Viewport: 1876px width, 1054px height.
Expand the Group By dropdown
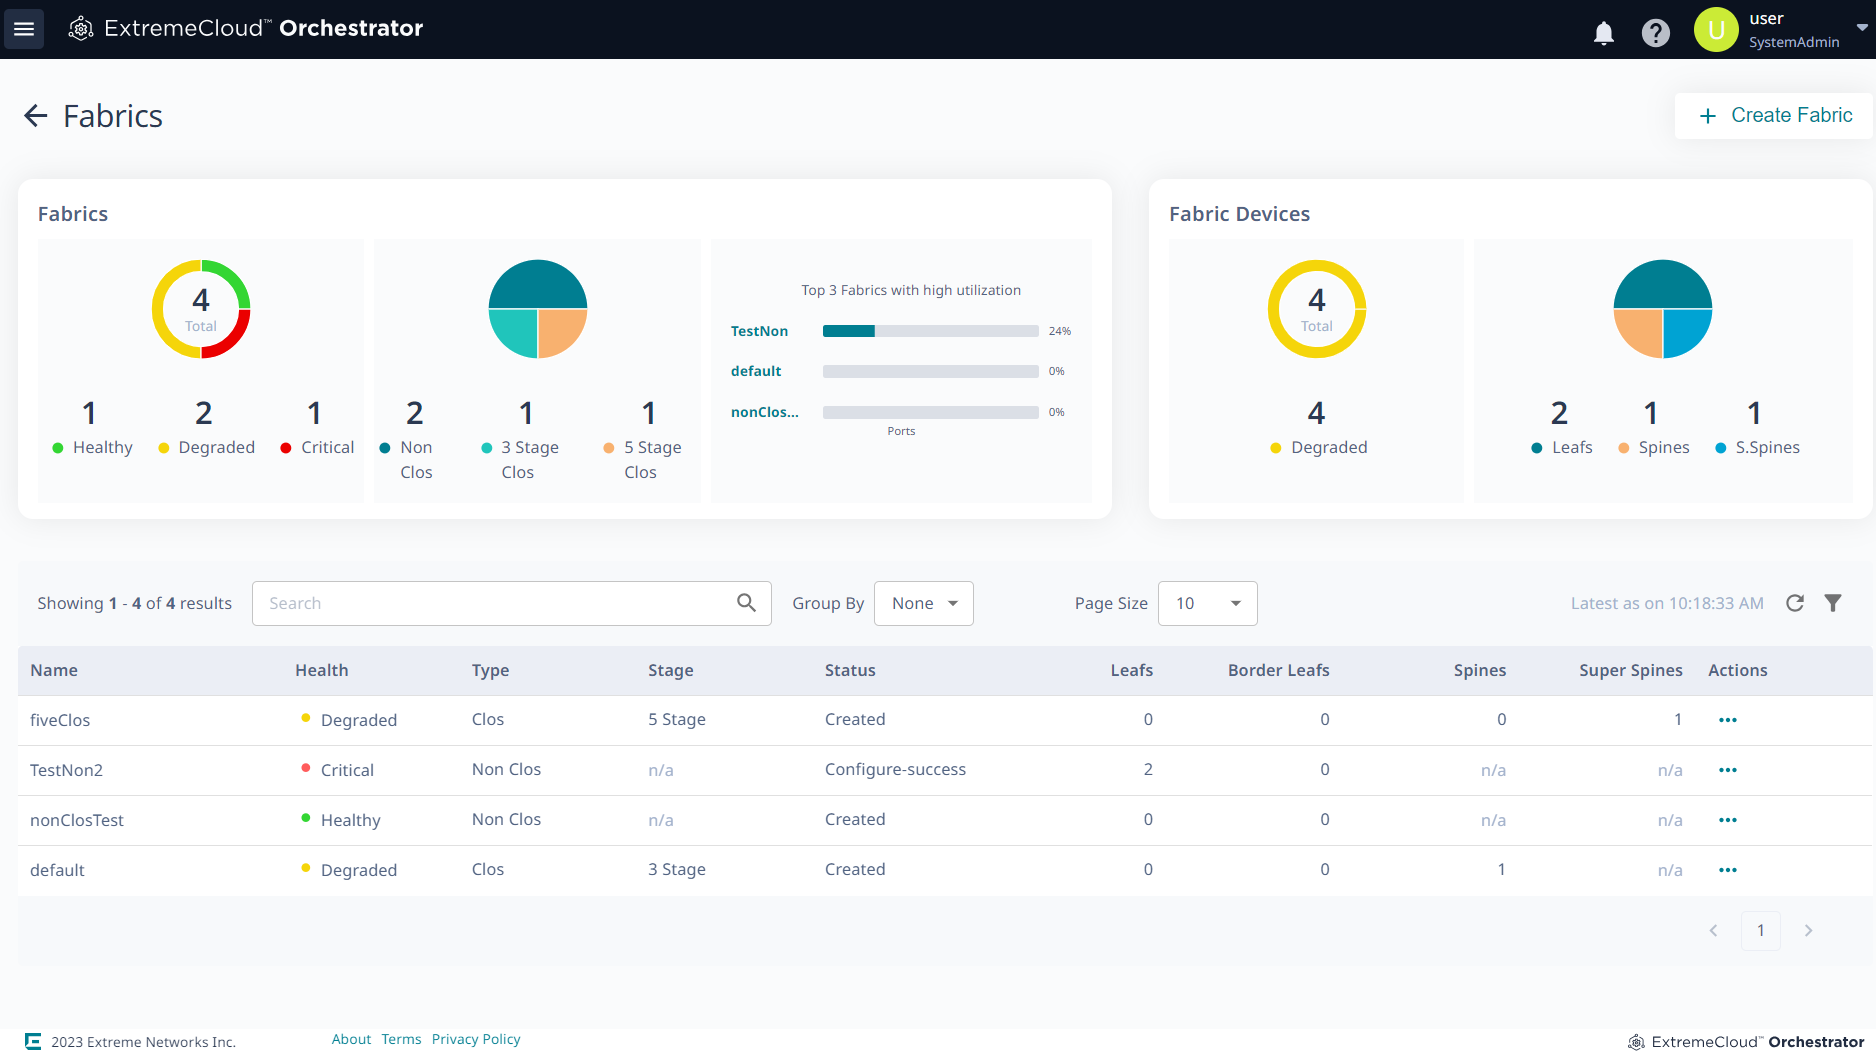[923, 603]
